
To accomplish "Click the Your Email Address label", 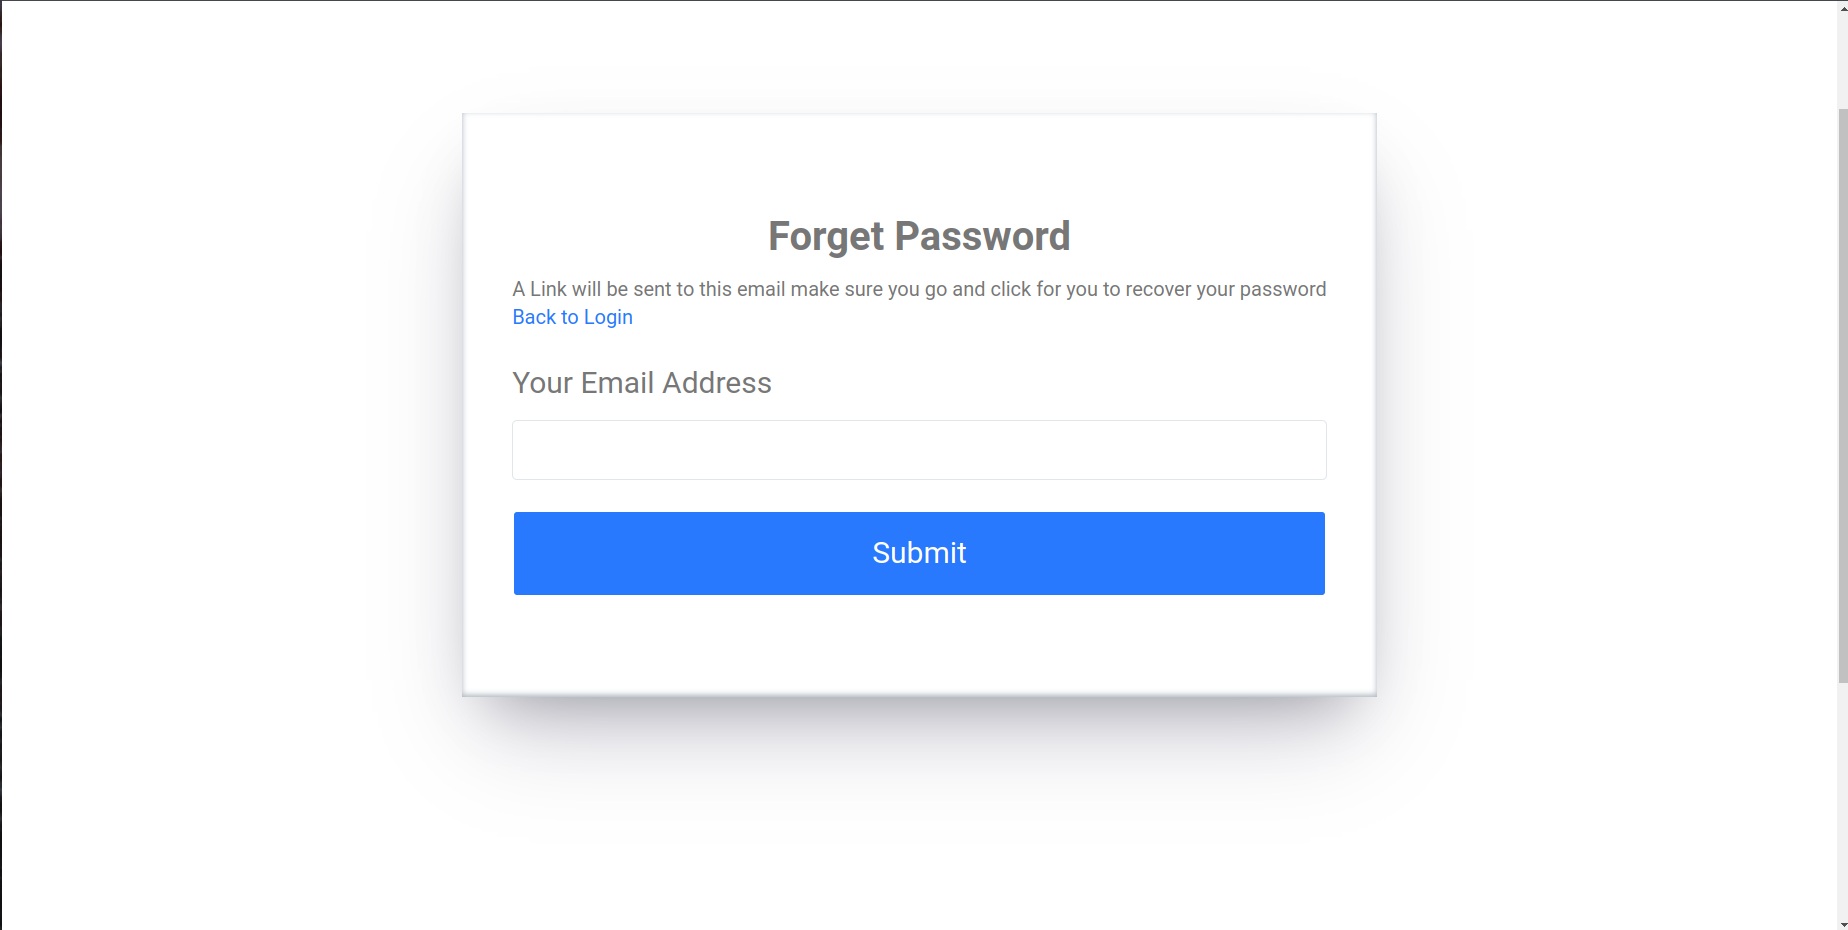I will 641,383.
